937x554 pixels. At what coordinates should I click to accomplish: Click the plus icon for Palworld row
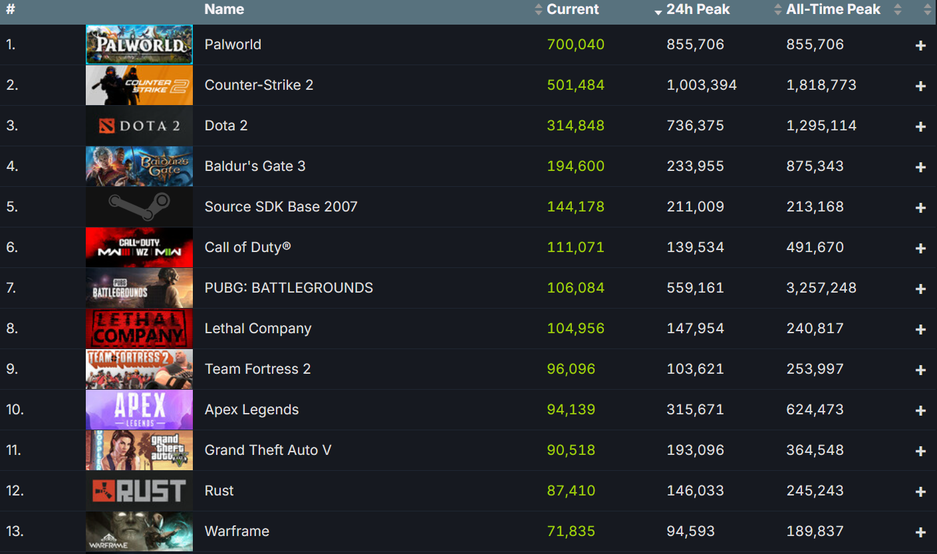click(x=920, y=46)
